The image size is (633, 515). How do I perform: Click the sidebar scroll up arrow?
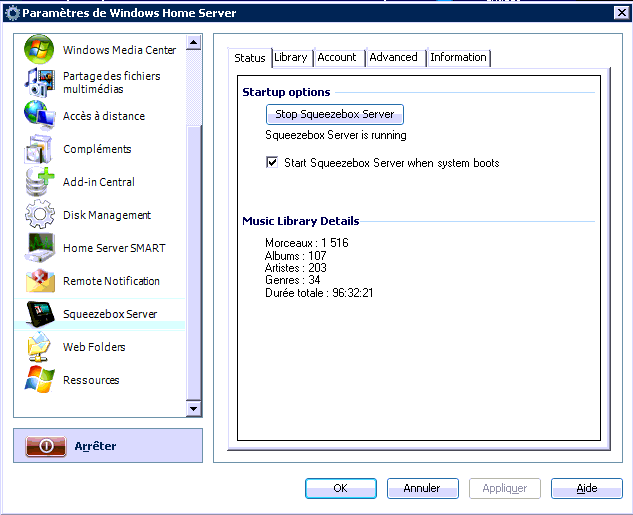(194, 42)
